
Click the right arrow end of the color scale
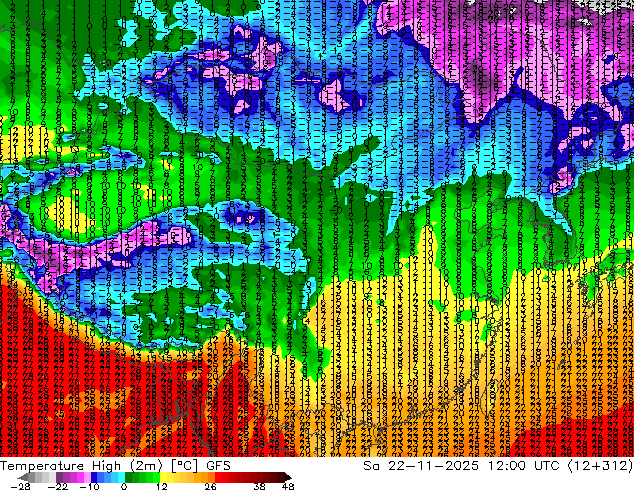coord(288,477)
